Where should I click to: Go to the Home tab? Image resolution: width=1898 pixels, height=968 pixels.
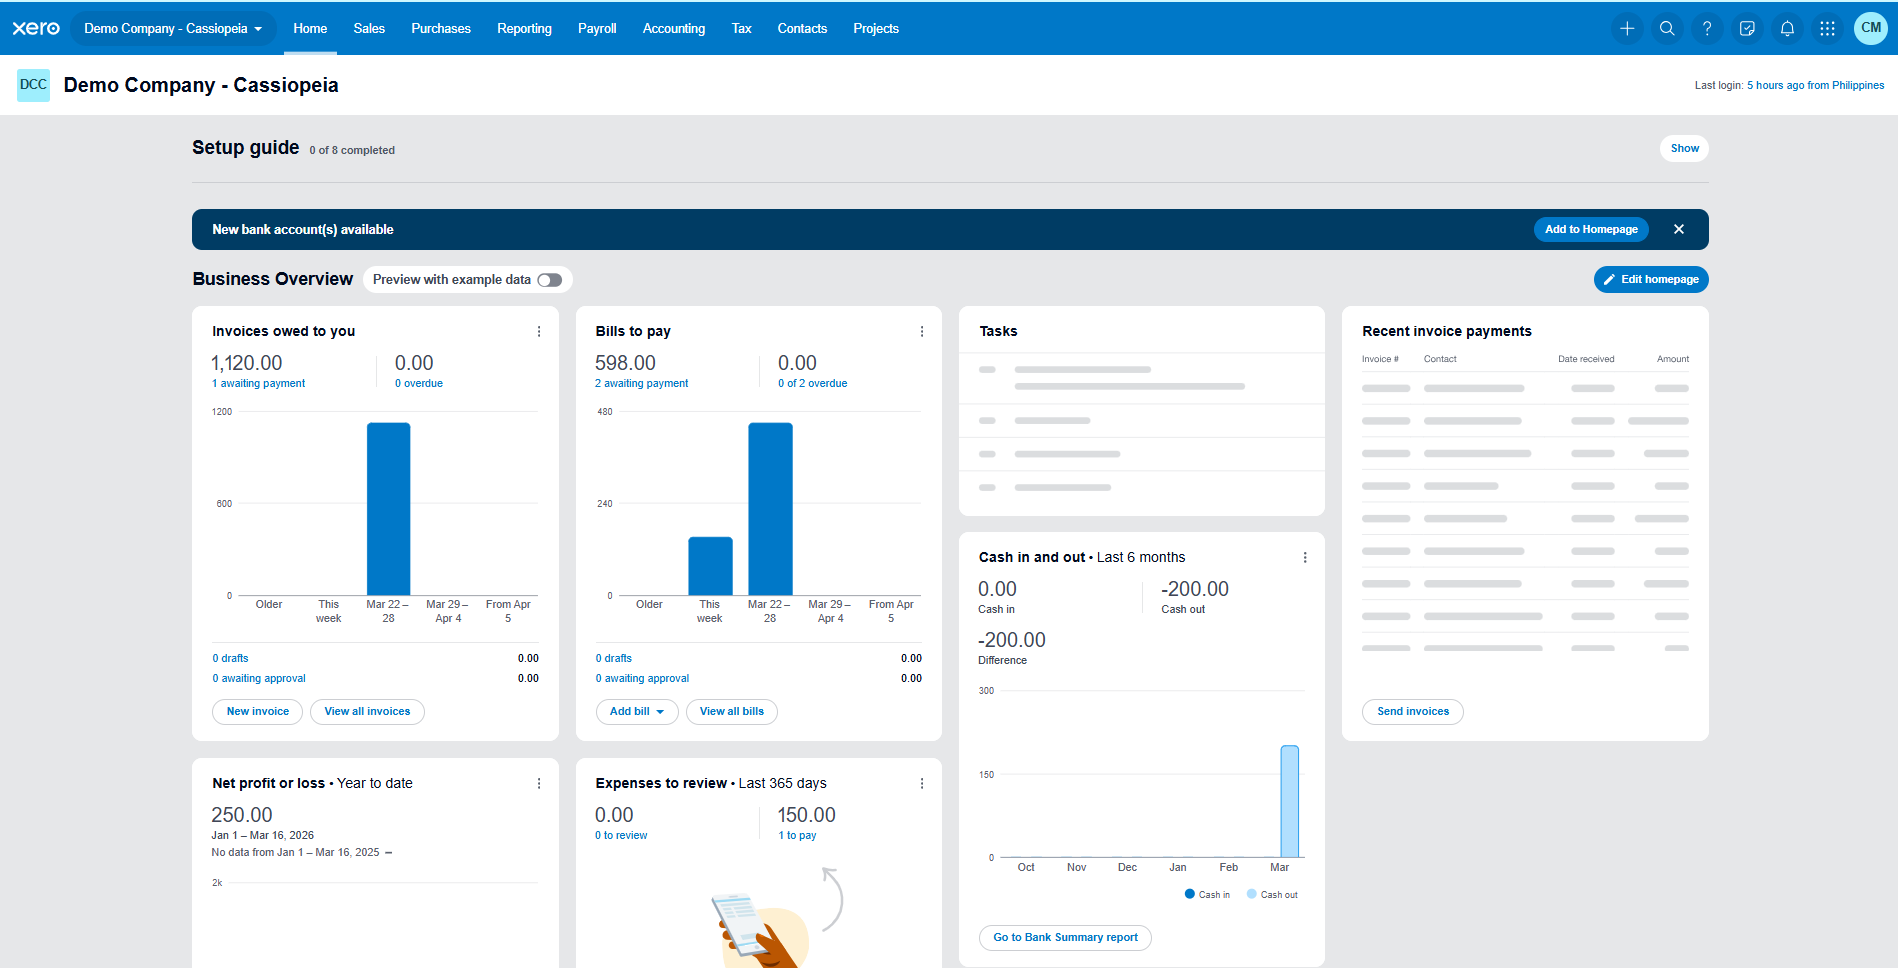point(310,28)
